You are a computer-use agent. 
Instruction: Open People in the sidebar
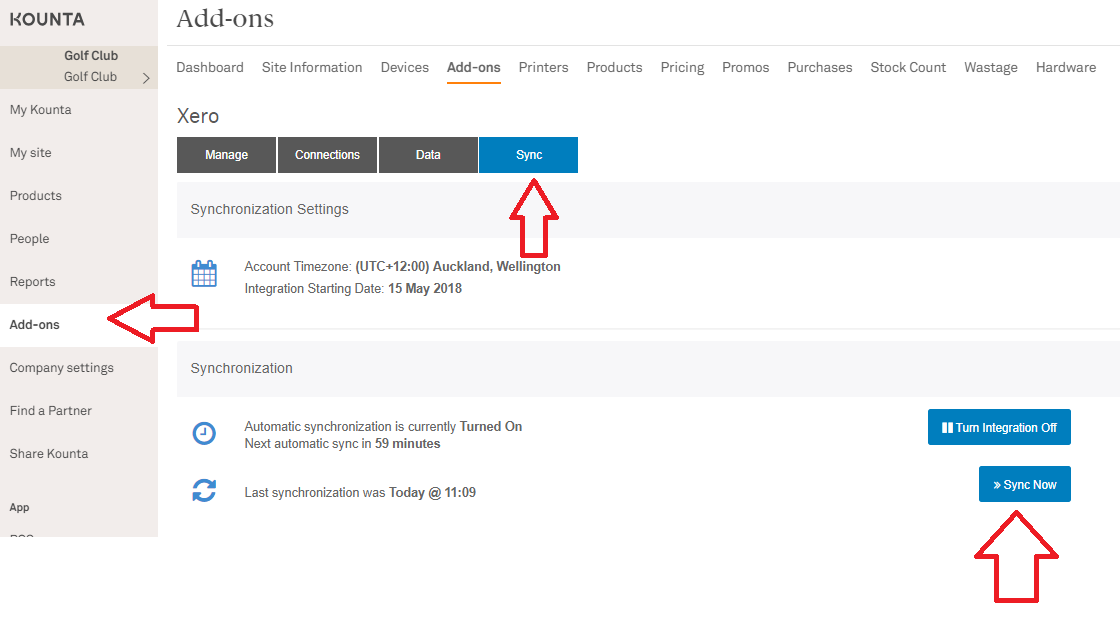(29, 239)
